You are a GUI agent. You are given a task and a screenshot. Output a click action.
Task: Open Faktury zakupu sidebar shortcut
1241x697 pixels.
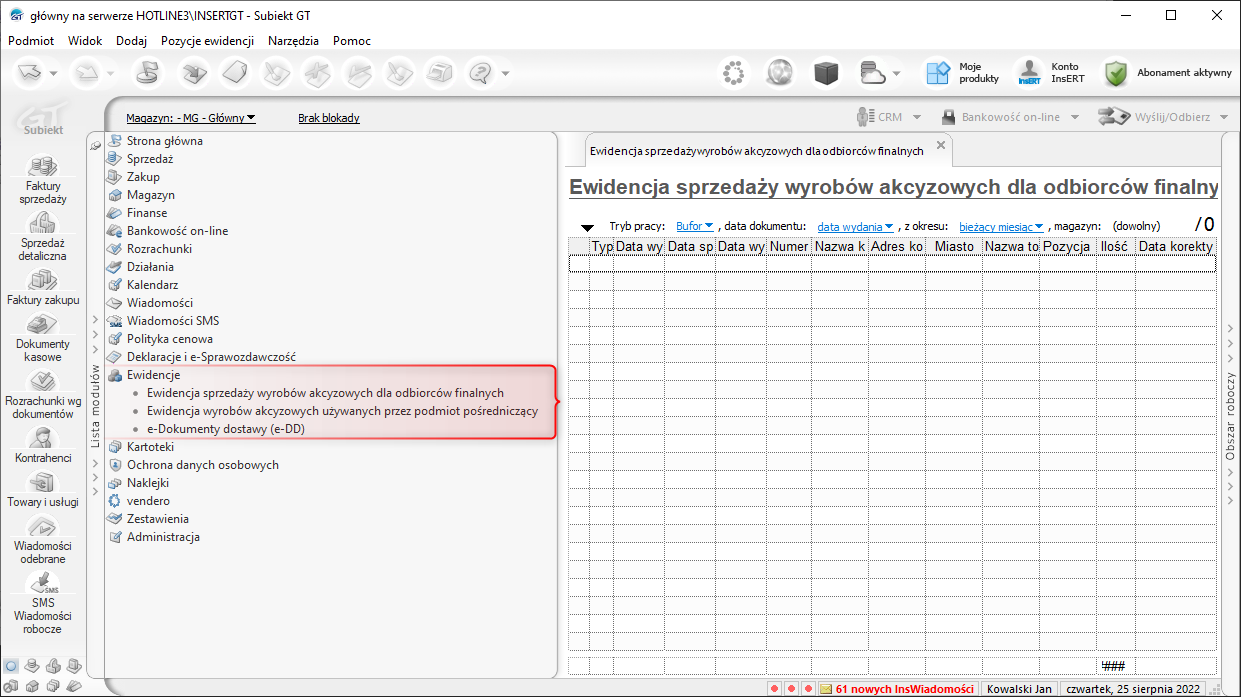(x=43, y=287)
